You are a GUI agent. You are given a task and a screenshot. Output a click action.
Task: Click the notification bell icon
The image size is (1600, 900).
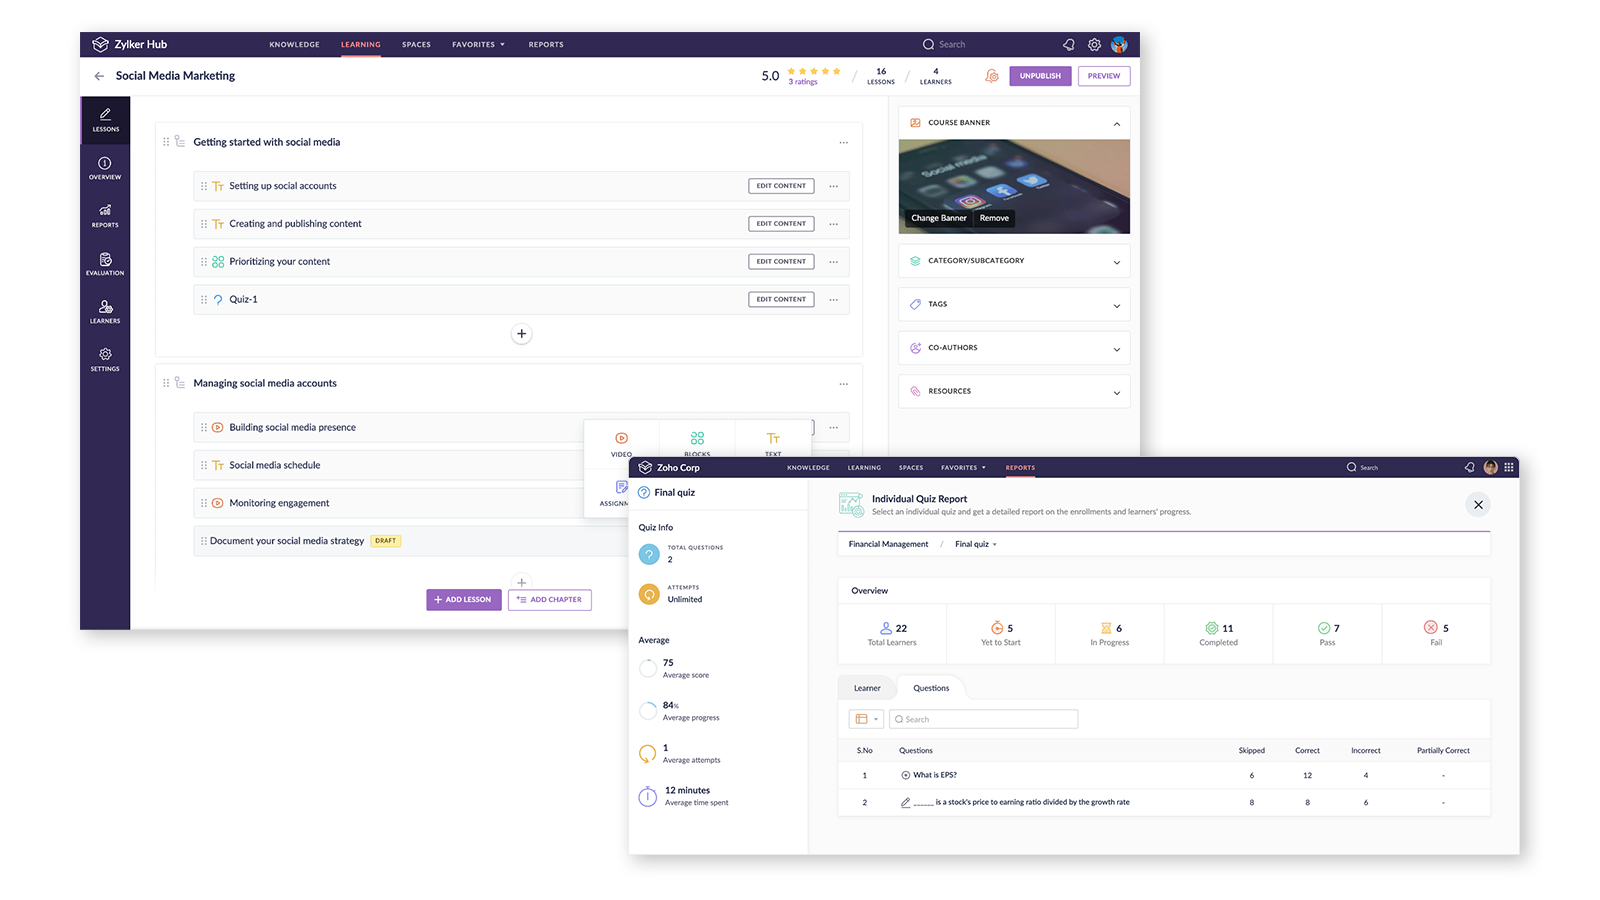pyautogui.click(x=1068, y=44)
